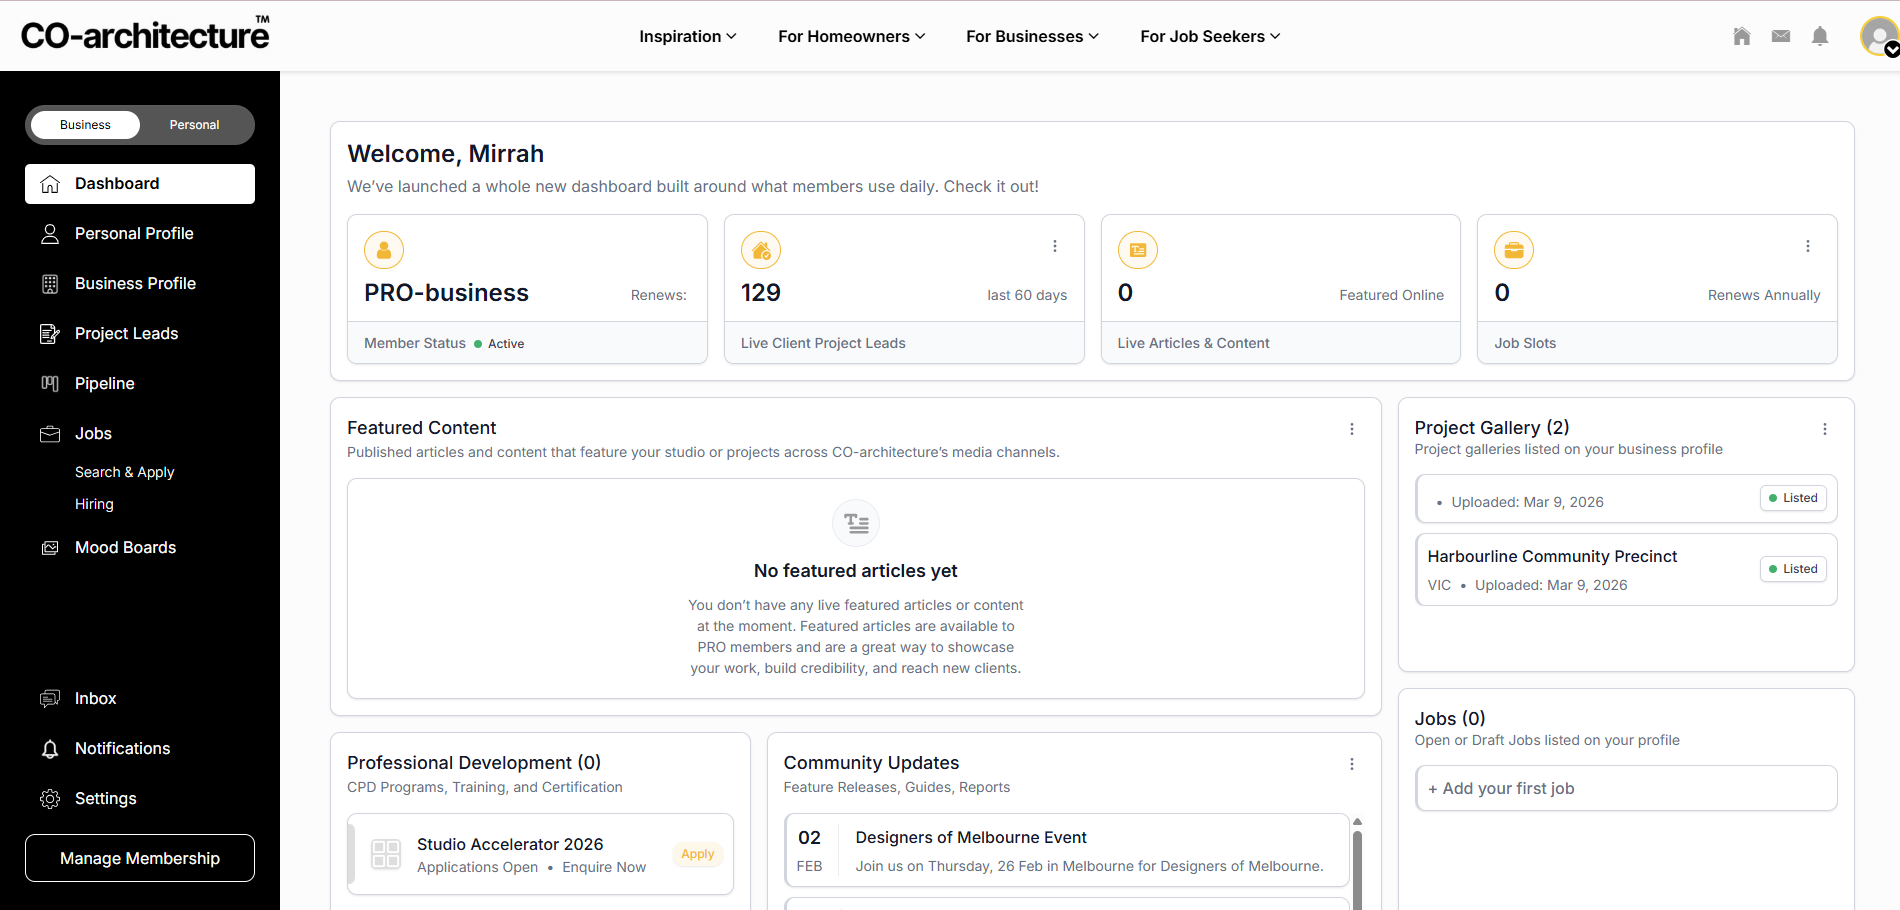Click the home icon in top header

click(1741, 36)
